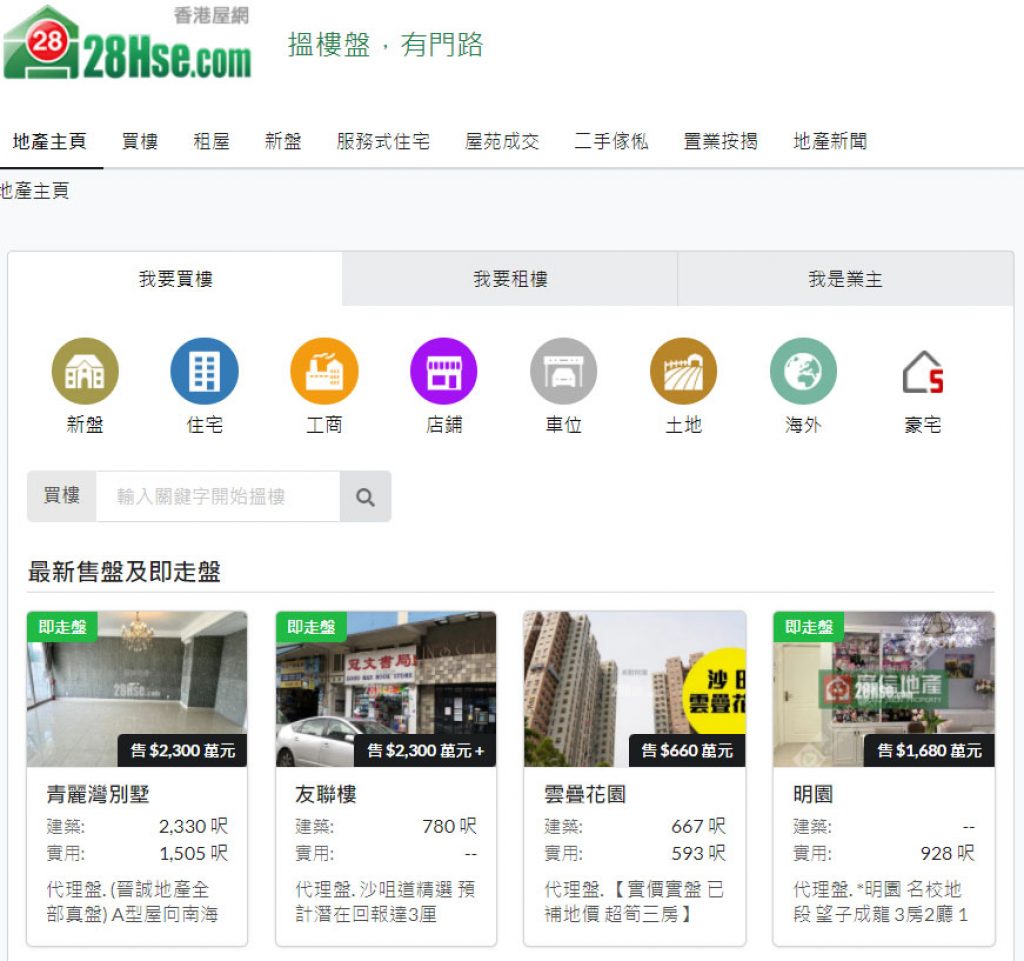
Task: Click the 青麗灣別墅 listing title
Action: click(98, 795)
